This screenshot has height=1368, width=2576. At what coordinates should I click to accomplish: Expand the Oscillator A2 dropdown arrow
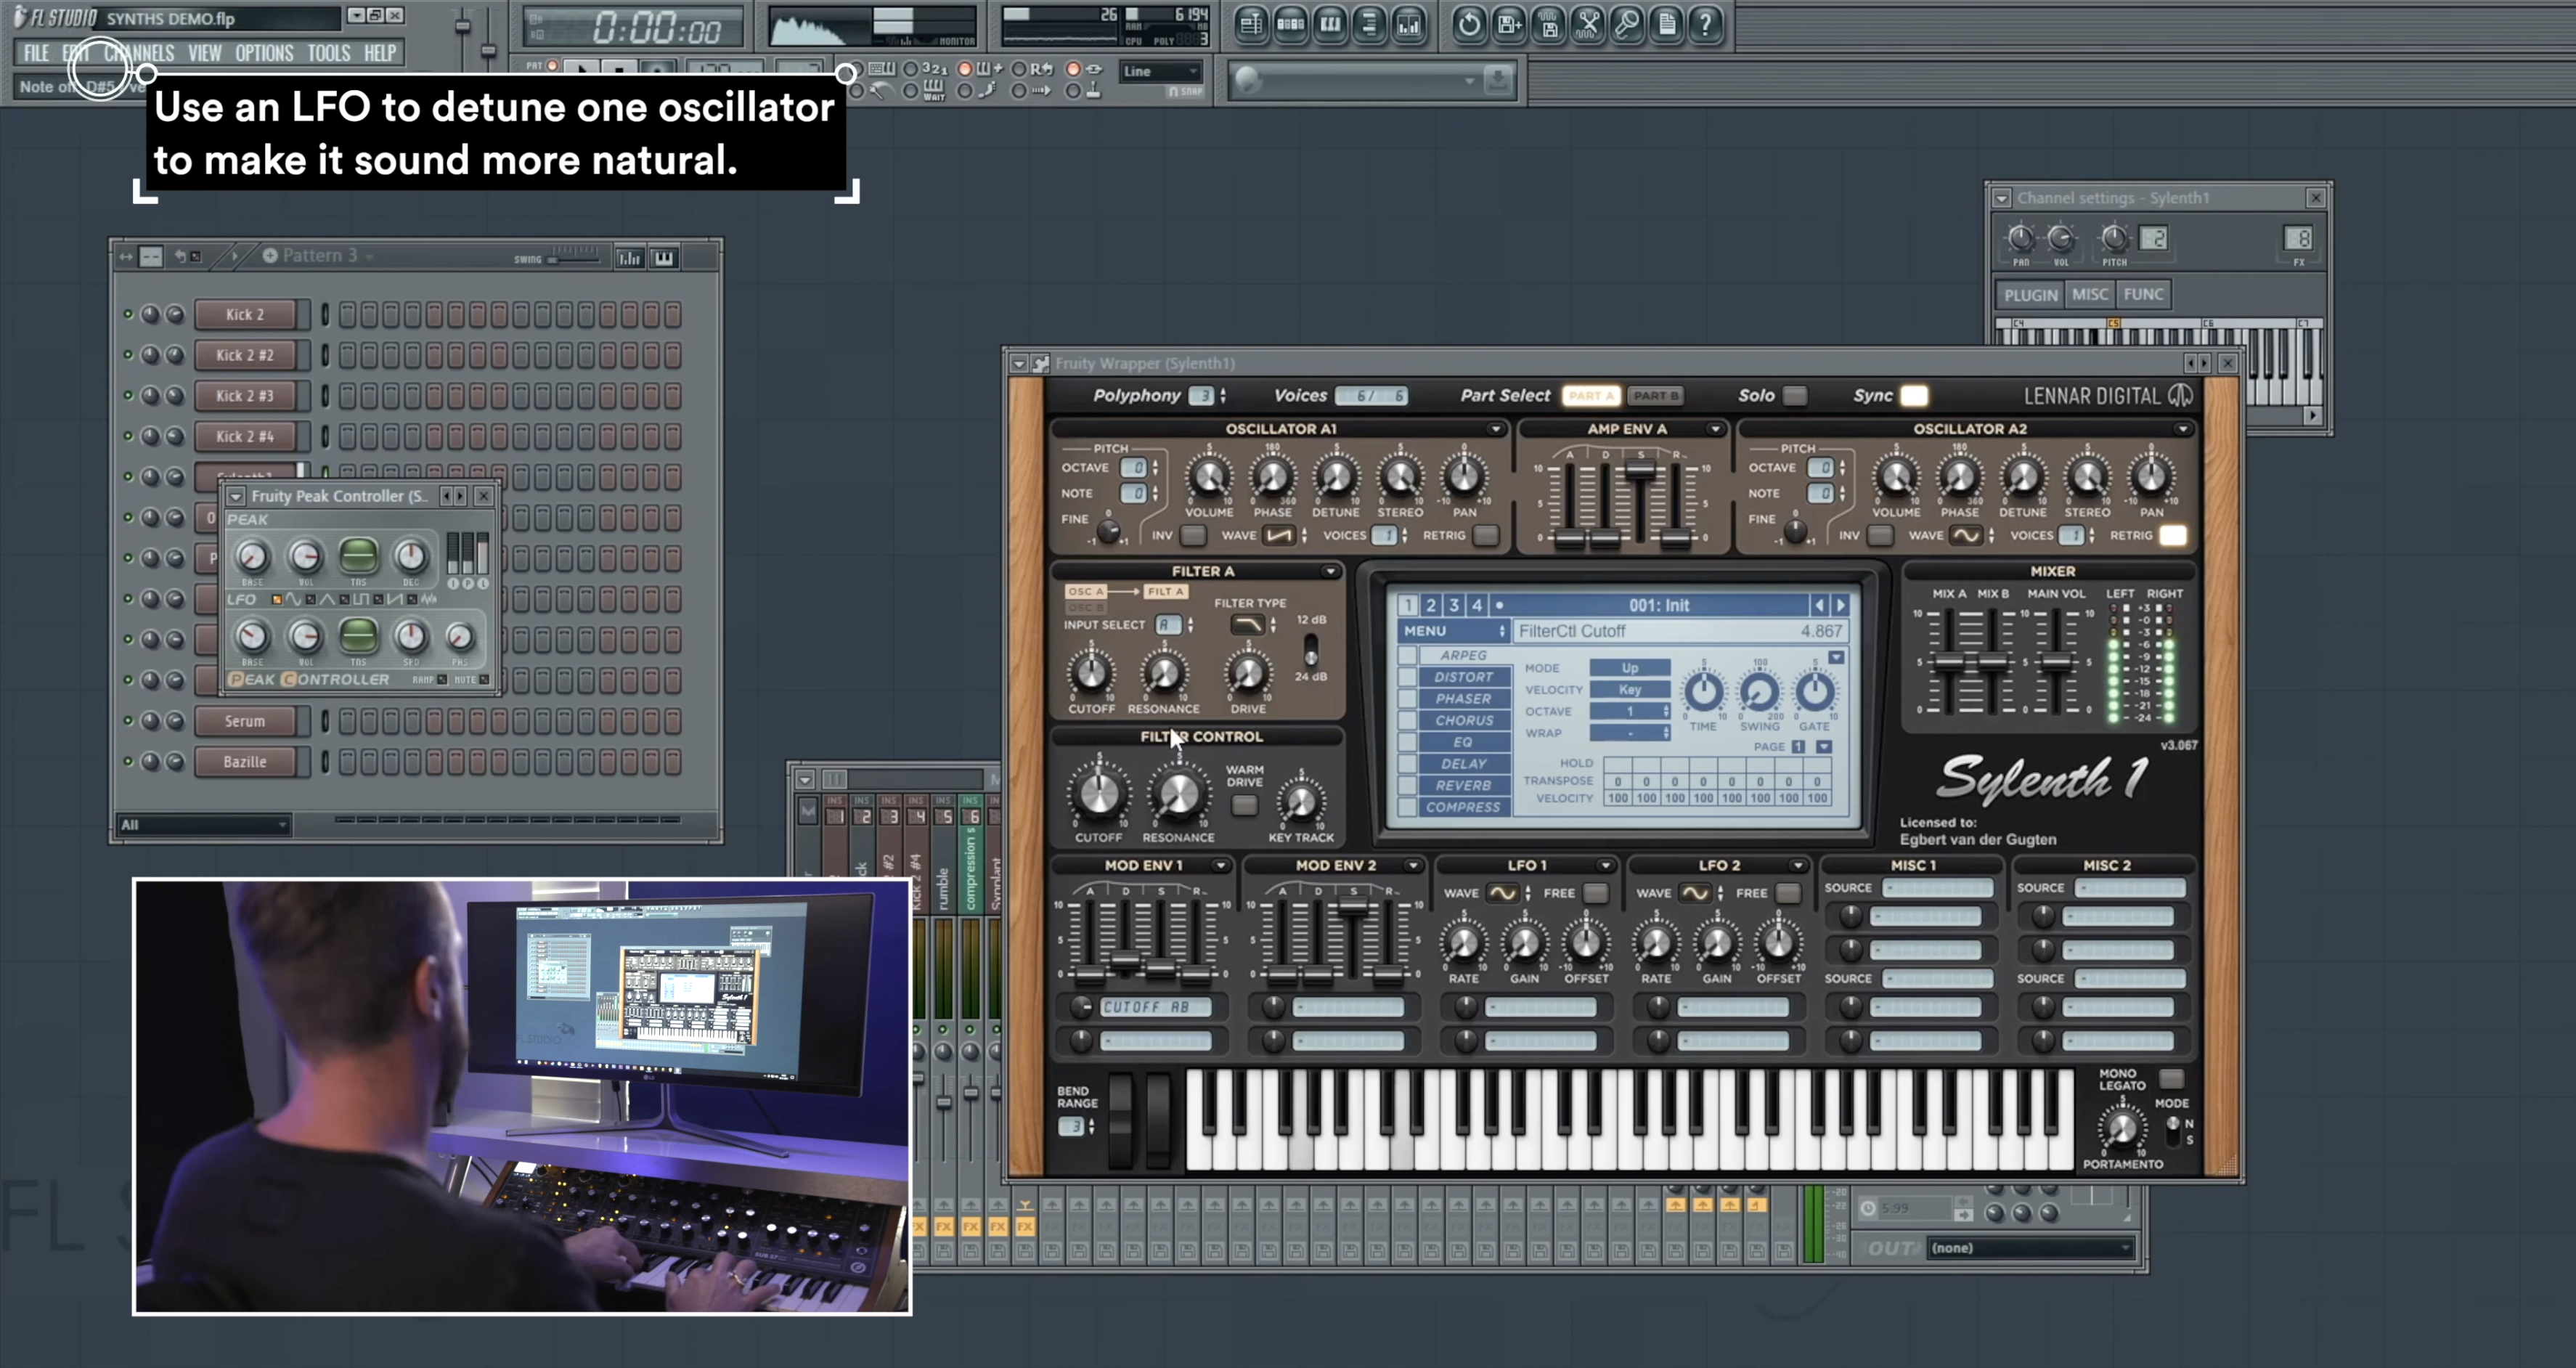click(x=2183, y=429)
